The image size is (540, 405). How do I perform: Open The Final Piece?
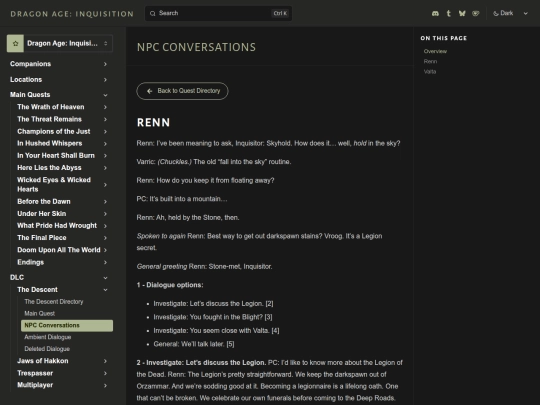42,238
